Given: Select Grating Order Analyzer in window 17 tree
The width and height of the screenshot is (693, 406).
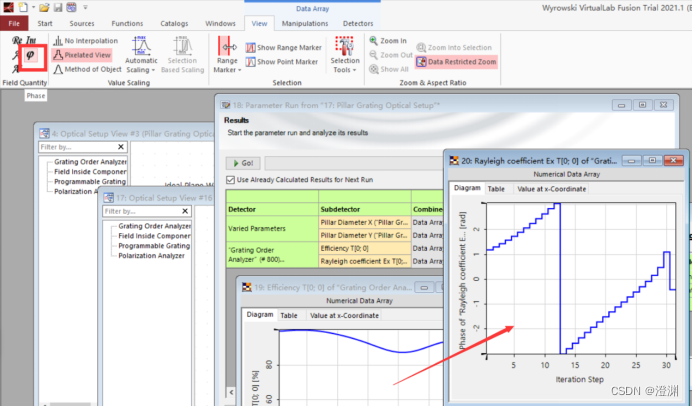Looking at the screenshot, I should coord(154,226).
